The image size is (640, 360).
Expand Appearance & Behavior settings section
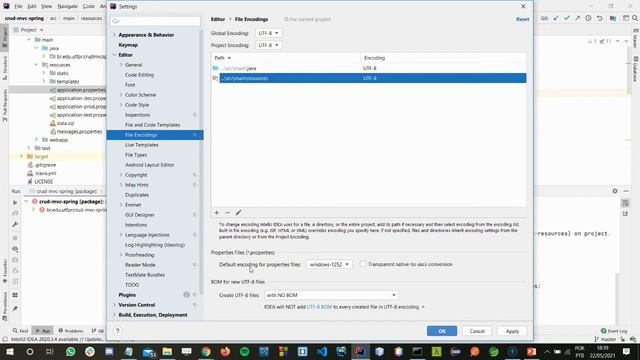[114, 35]
